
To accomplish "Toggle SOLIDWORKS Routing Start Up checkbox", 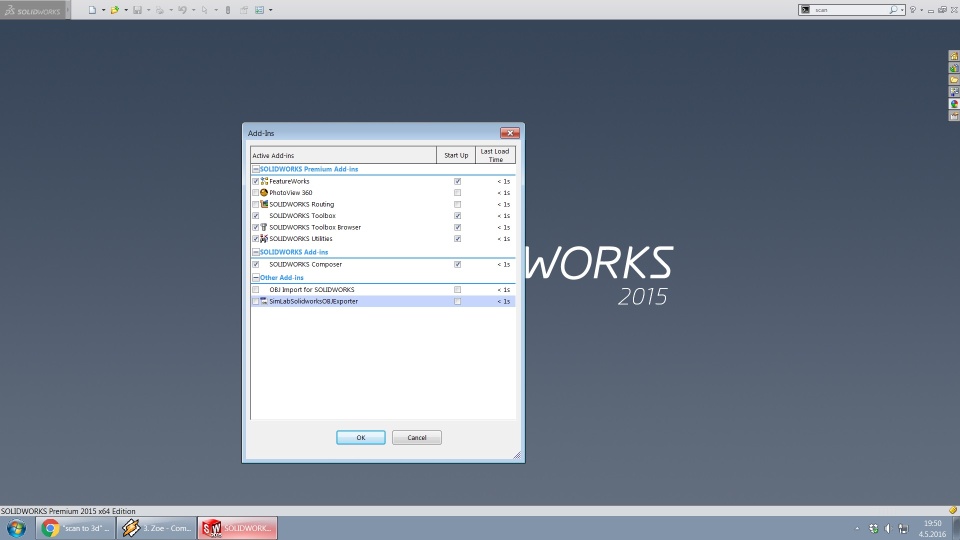I will pyautogui.click(x=457, y=204).
